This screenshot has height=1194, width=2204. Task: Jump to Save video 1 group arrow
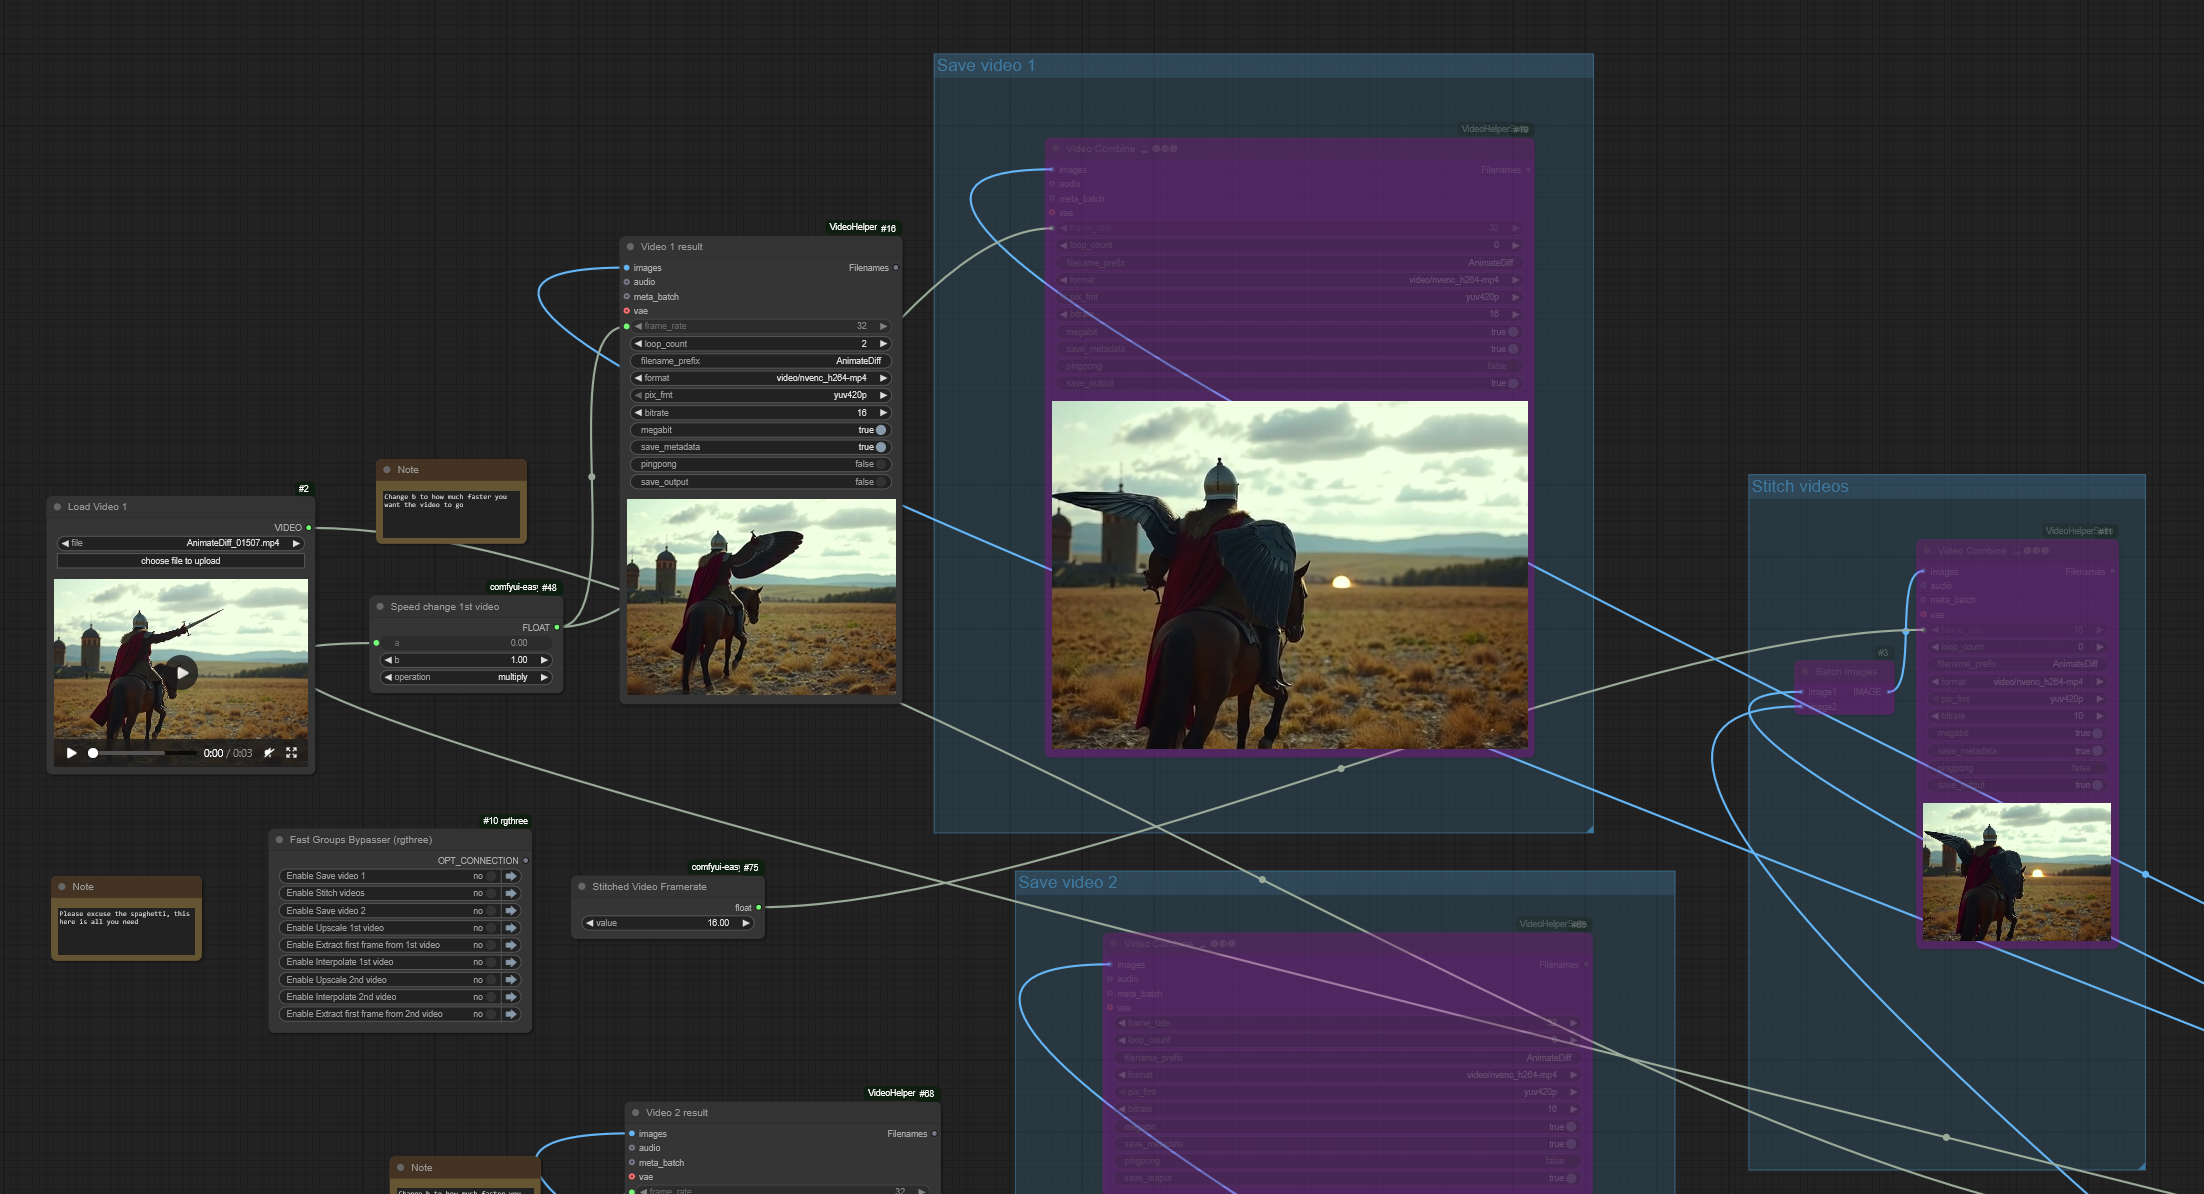coord(511,876)
